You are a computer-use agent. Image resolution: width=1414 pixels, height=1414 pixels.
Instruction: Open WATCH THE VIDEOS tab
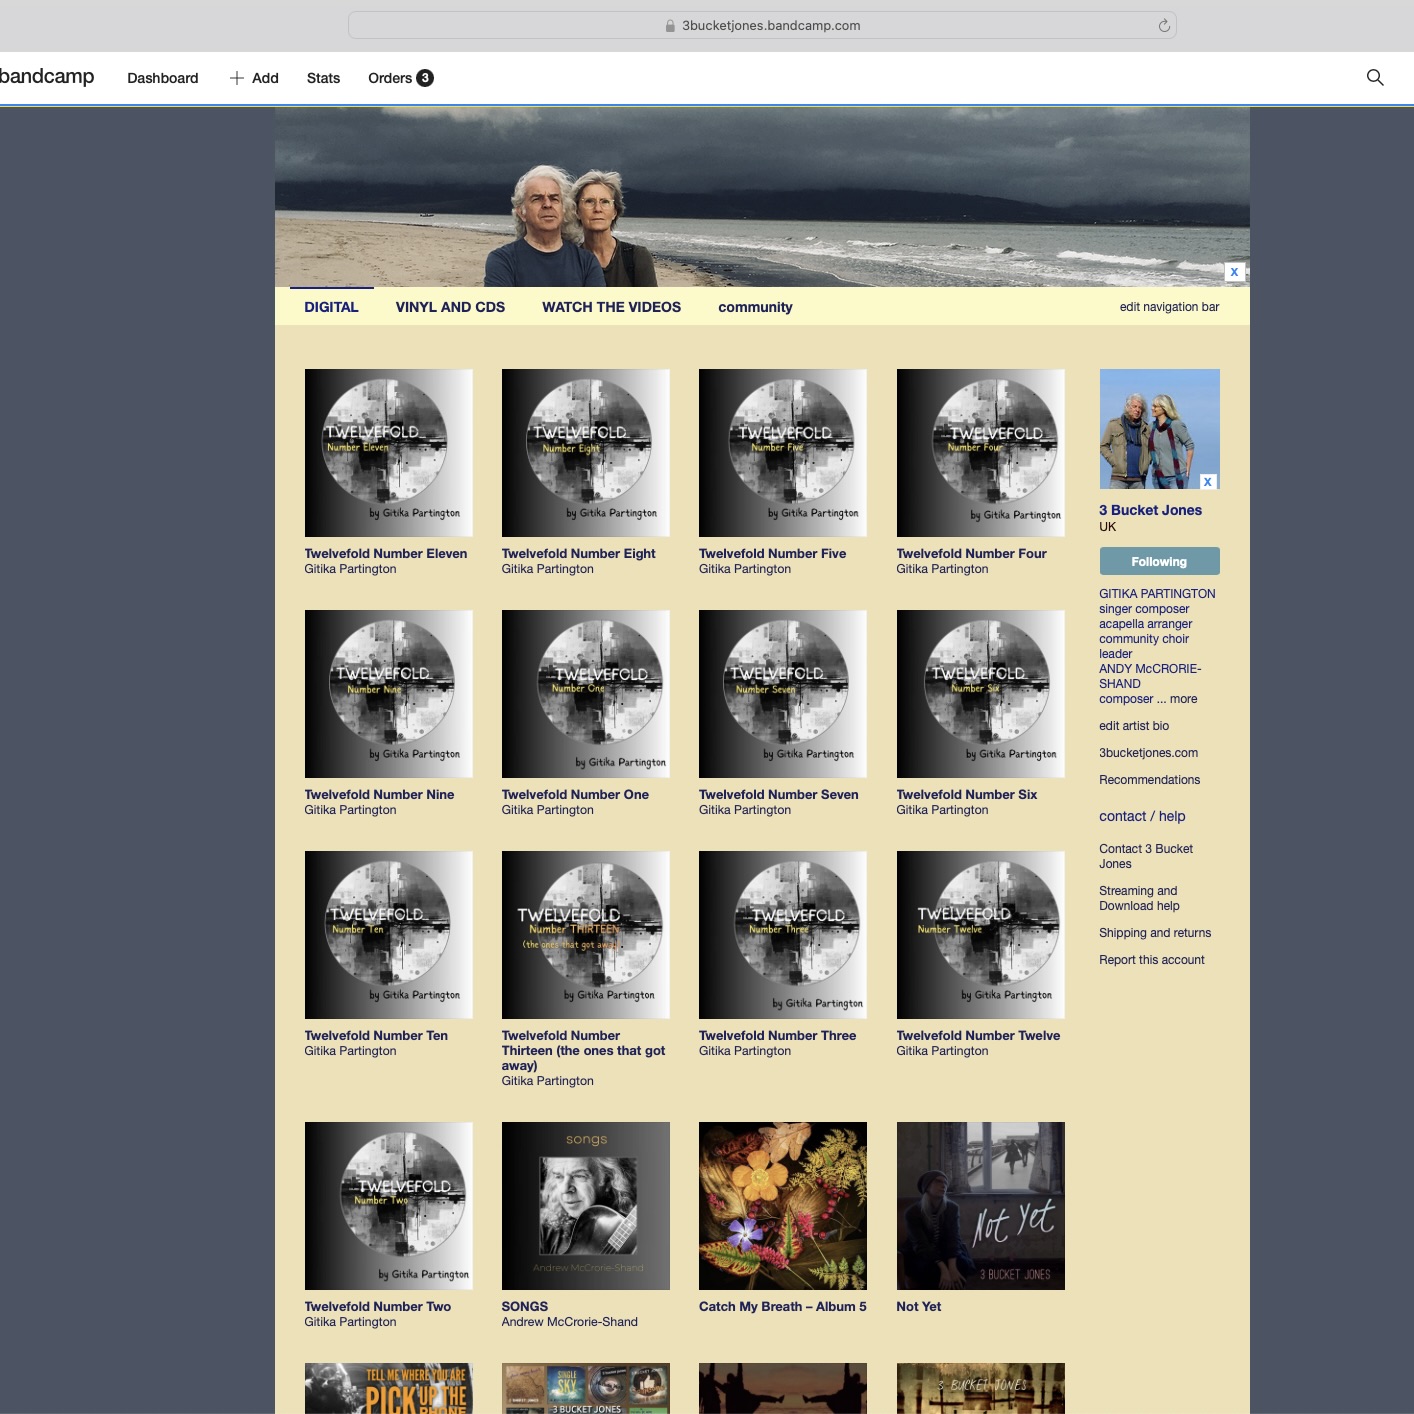pos(611,307)
